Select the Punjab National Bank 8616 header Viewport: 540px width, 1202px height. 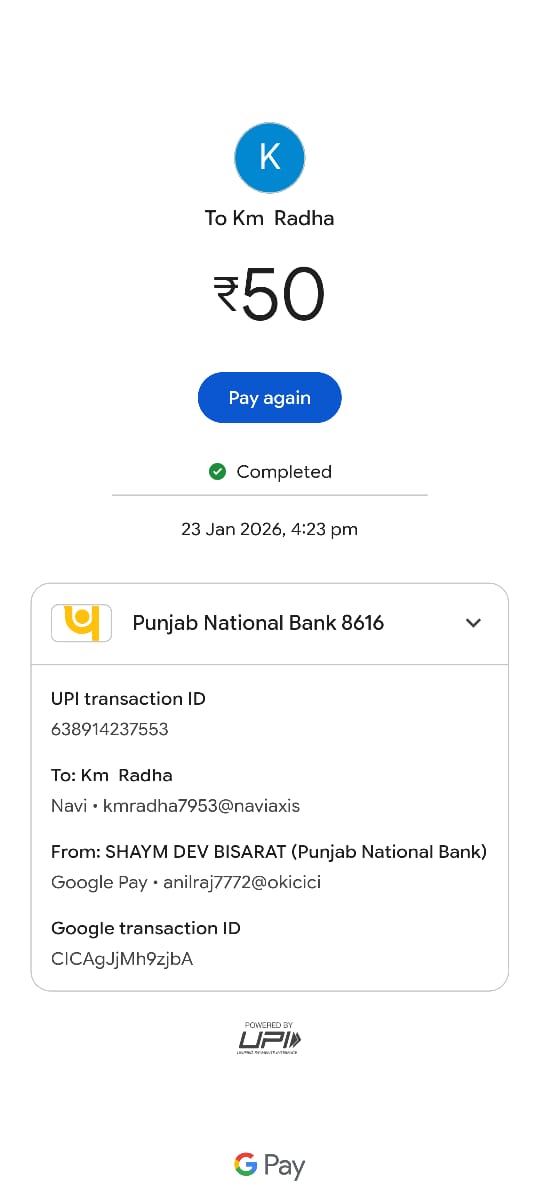pyautogui.click(x=270, y=623)
